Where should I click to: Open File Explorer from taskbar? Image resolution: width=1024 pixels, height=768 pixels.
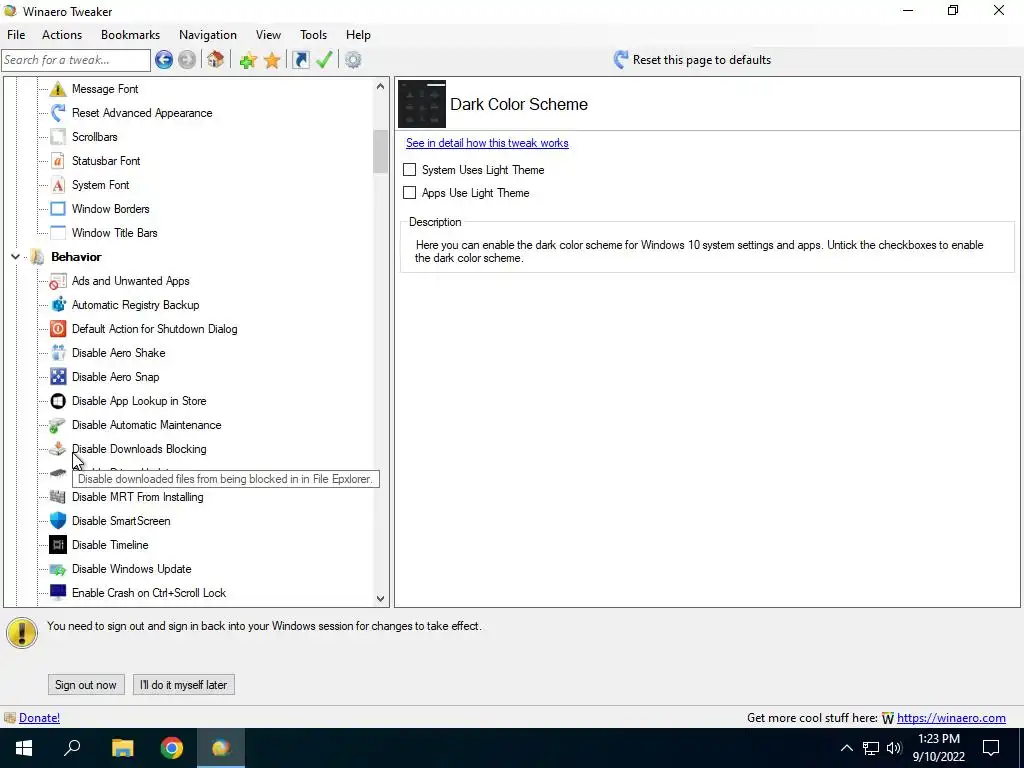tap(122, 748)
